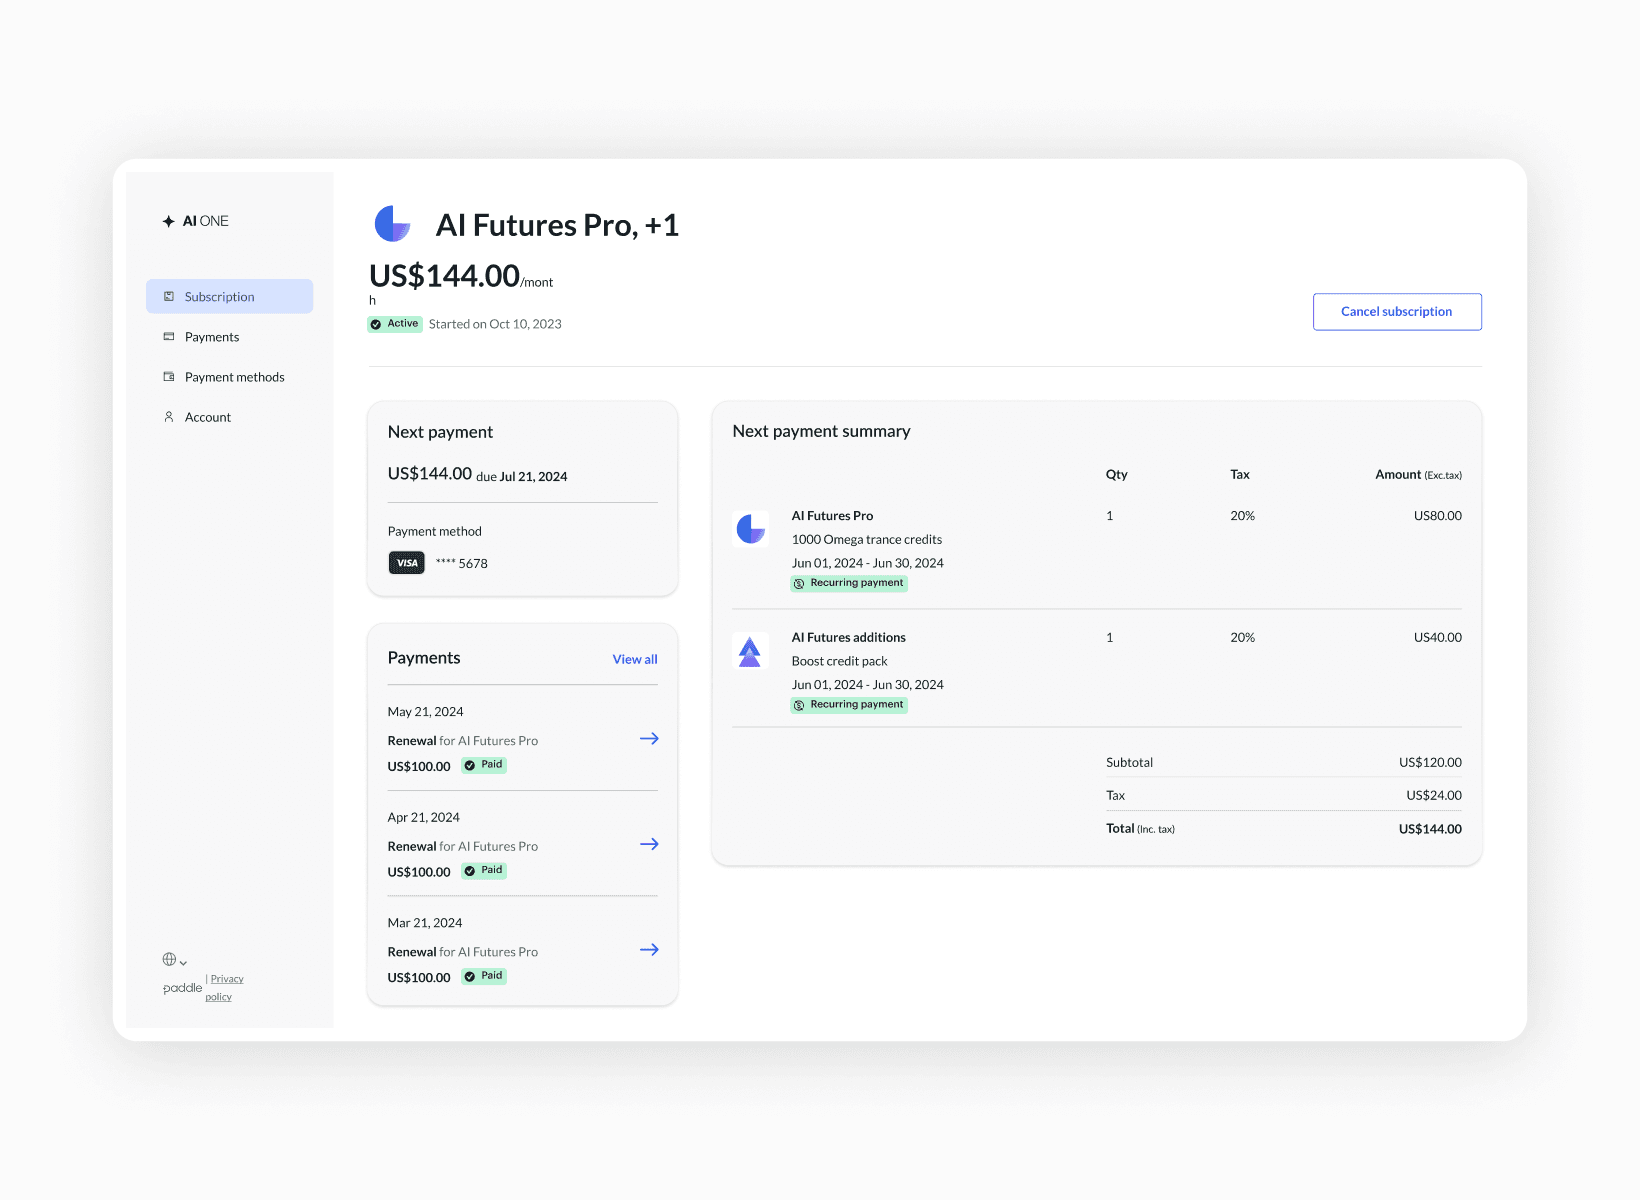The image size is (1640, 1200).
Task: Click the US$80.00 amount
Action: pyautogui.click(x=1437, y=516)
